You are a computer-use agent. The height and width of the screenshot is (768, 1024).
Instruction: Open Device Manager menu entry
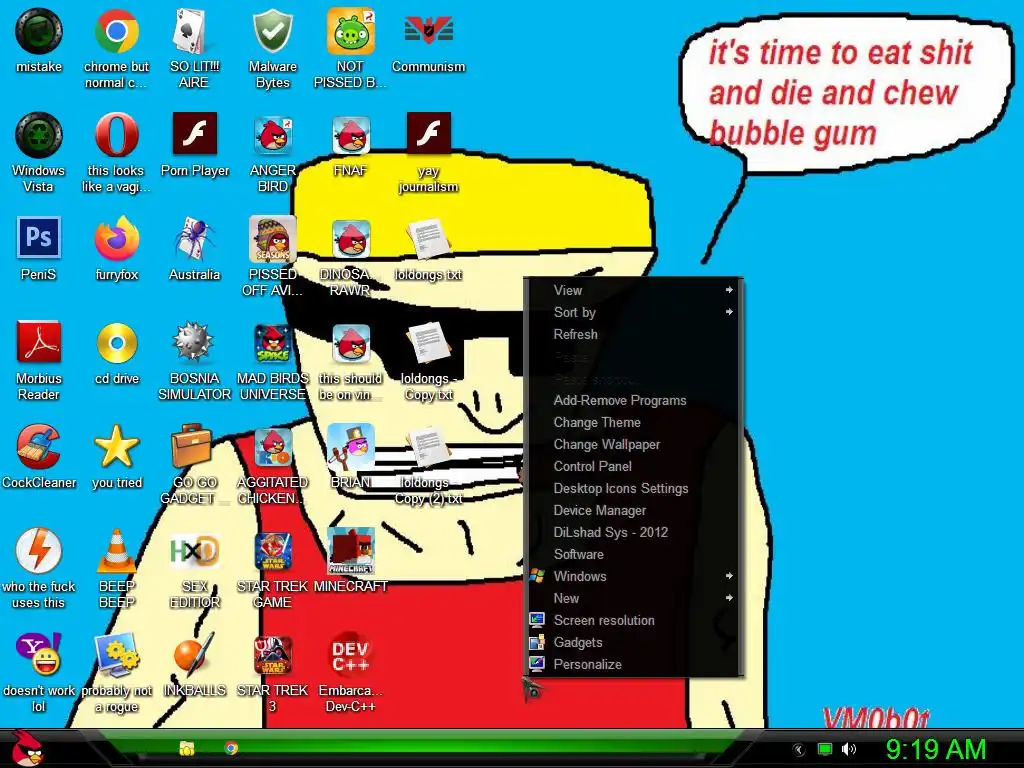click(x=633, y=511)
